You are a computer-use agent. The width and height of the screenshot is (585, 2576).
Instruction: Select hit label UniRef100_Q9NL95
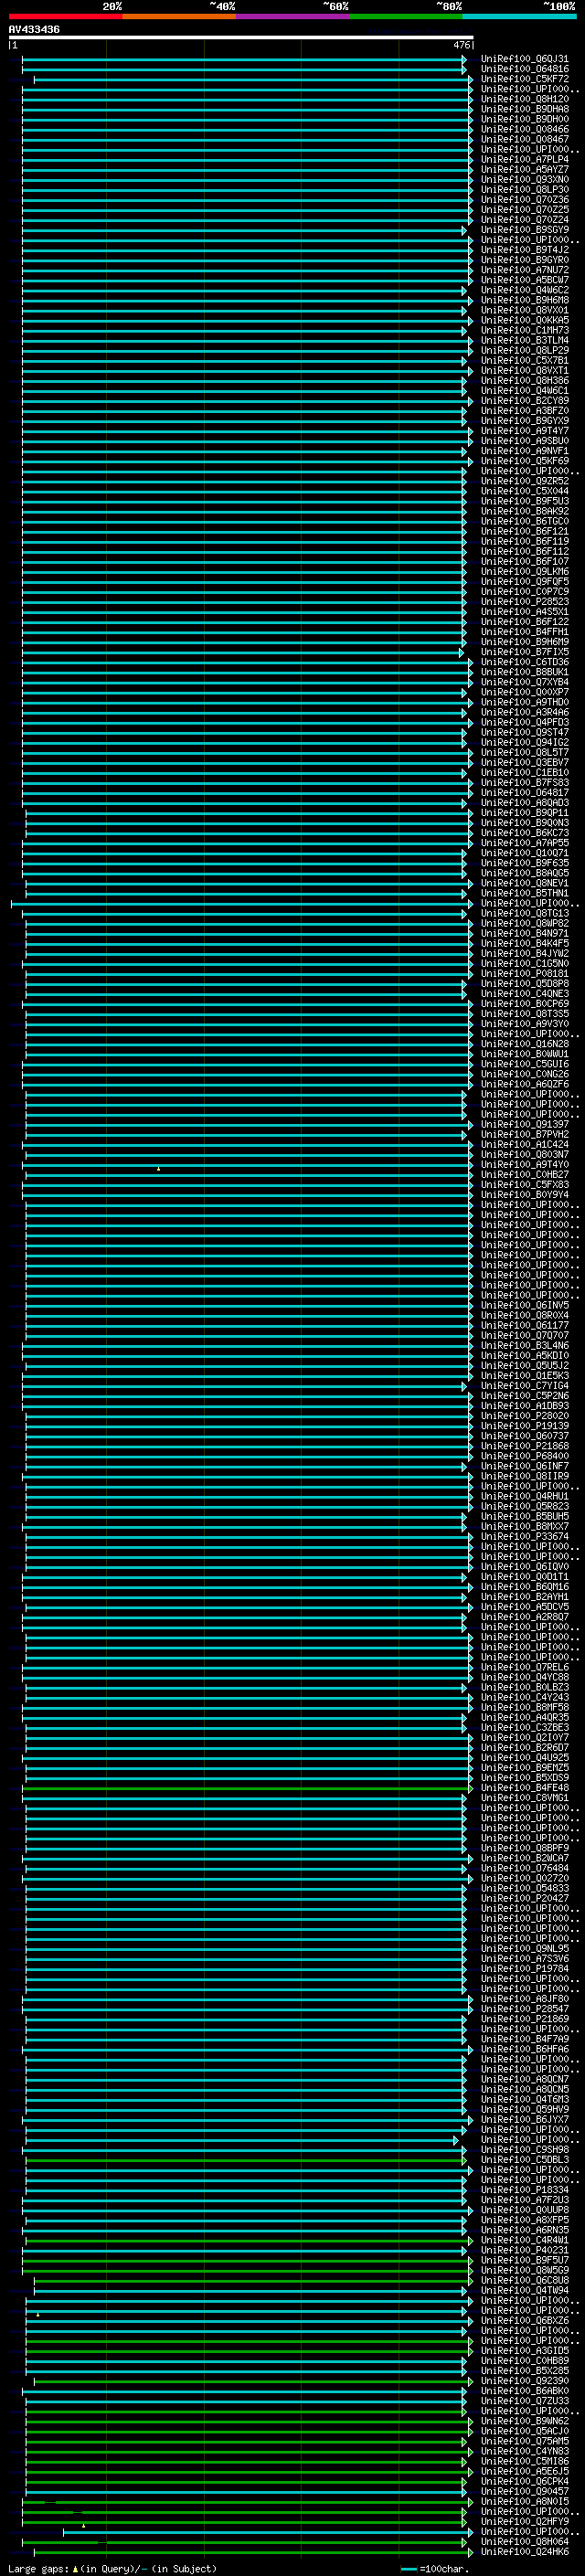click(x=525, y=1948)
